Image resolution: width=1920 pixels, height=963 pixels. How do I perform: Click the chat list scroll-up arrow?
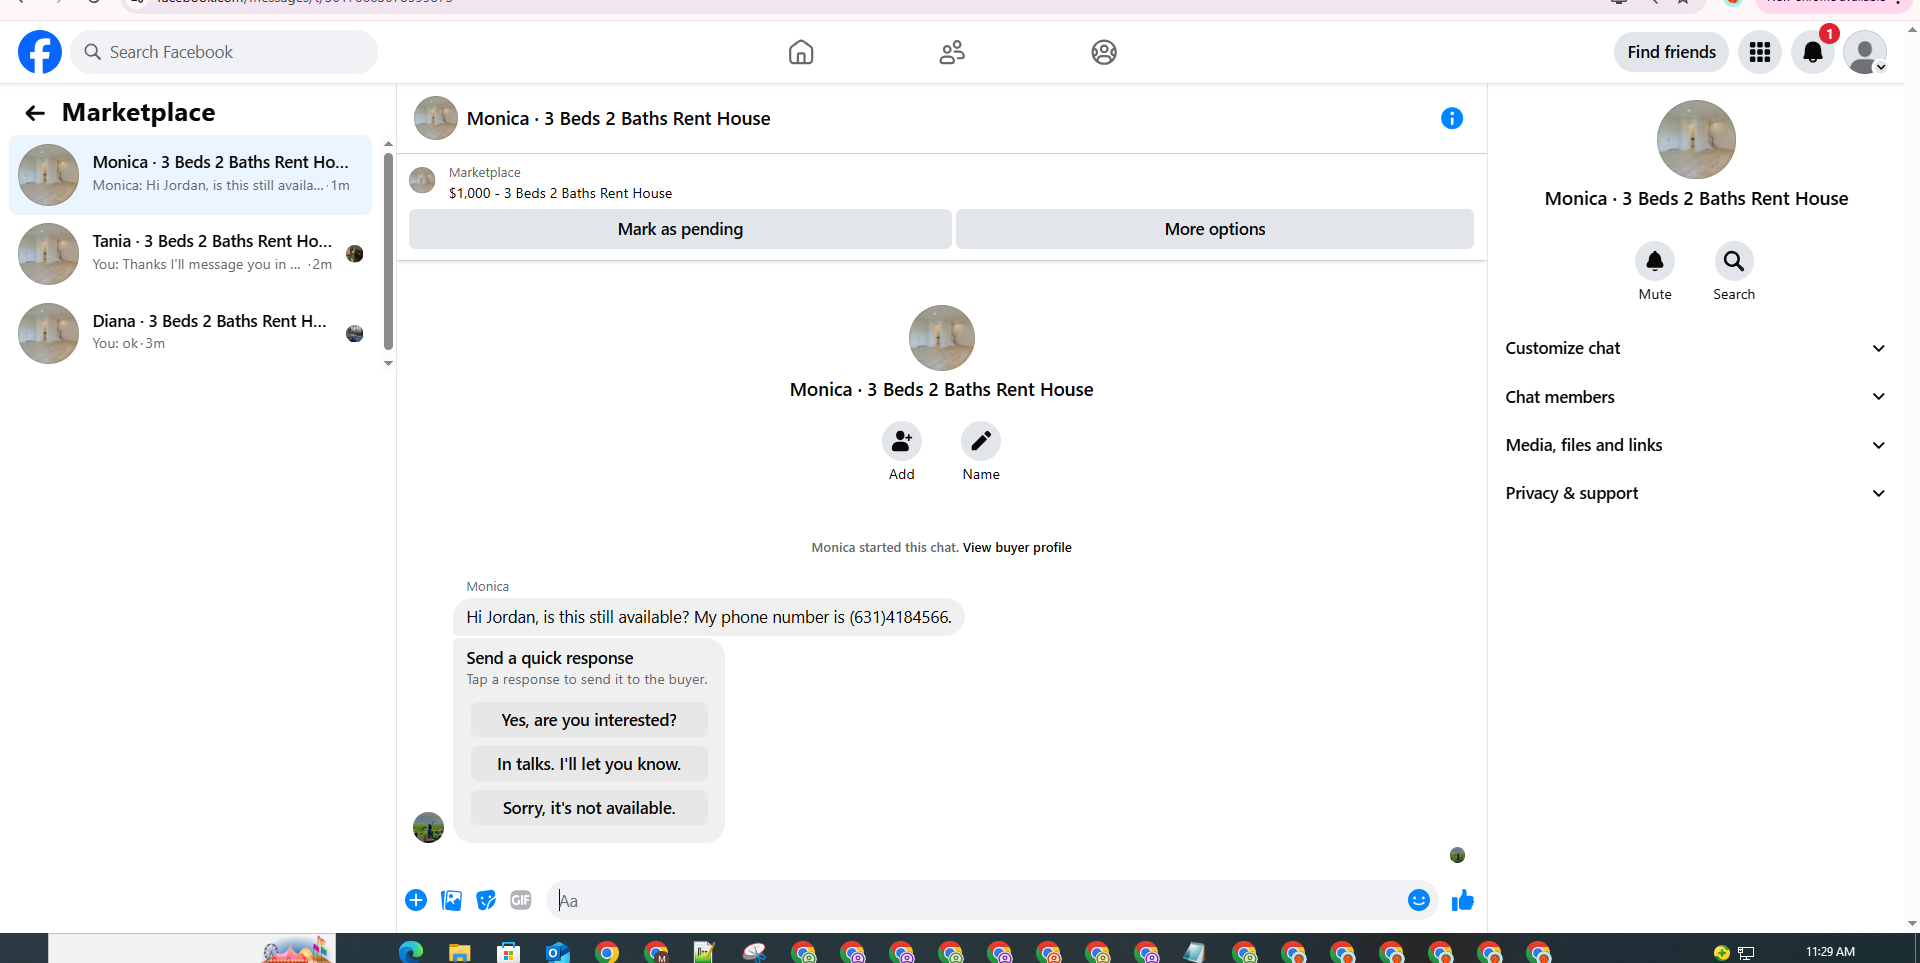click(x=388, y=144)
